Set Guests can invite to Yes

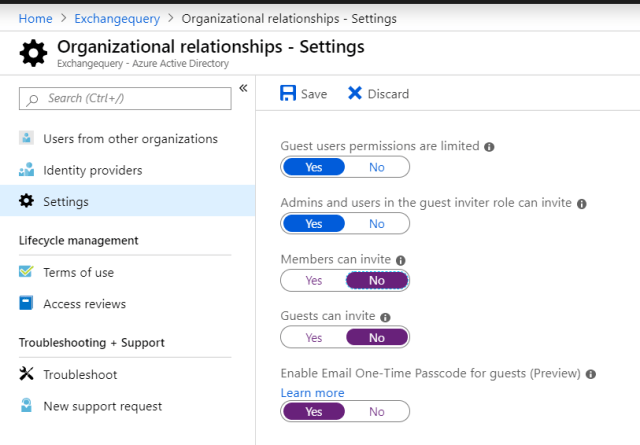[x=314, y=338]
